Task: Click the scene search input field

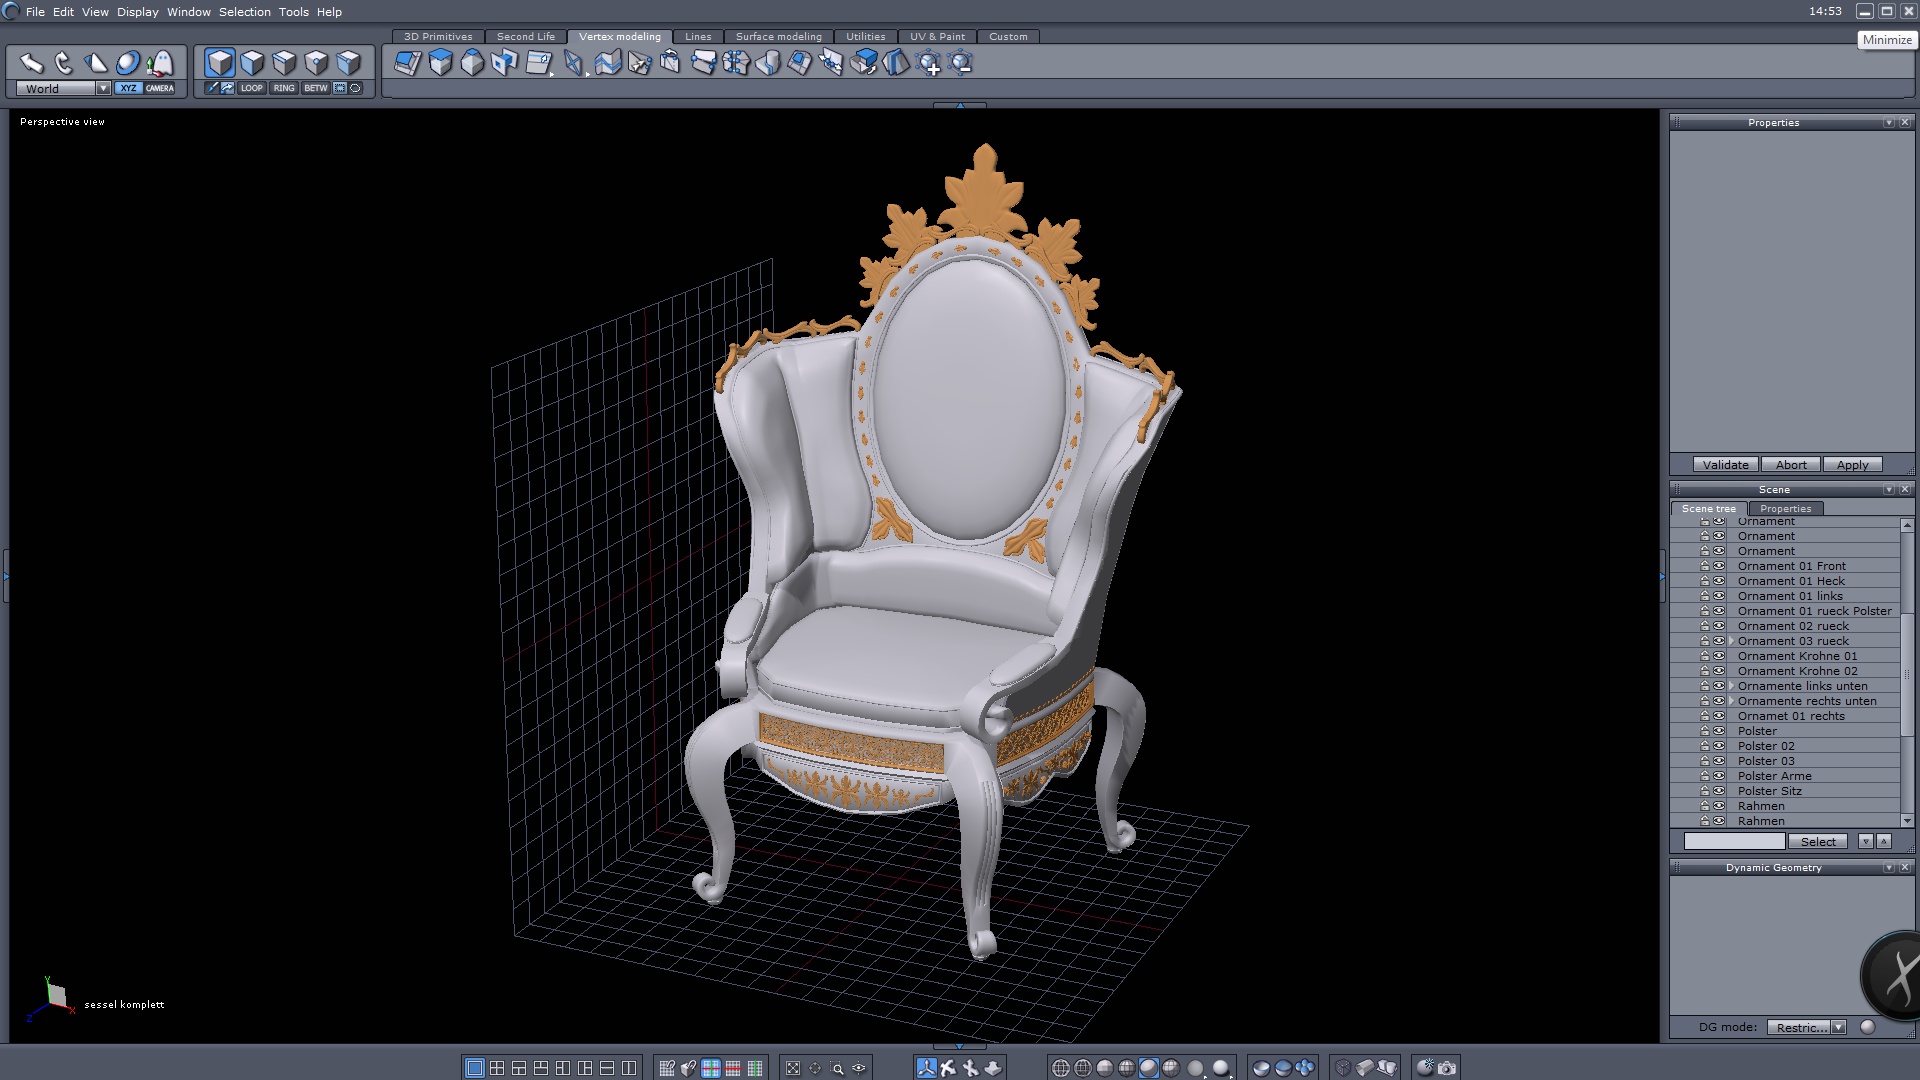Action: click(x=1734, y=842)
